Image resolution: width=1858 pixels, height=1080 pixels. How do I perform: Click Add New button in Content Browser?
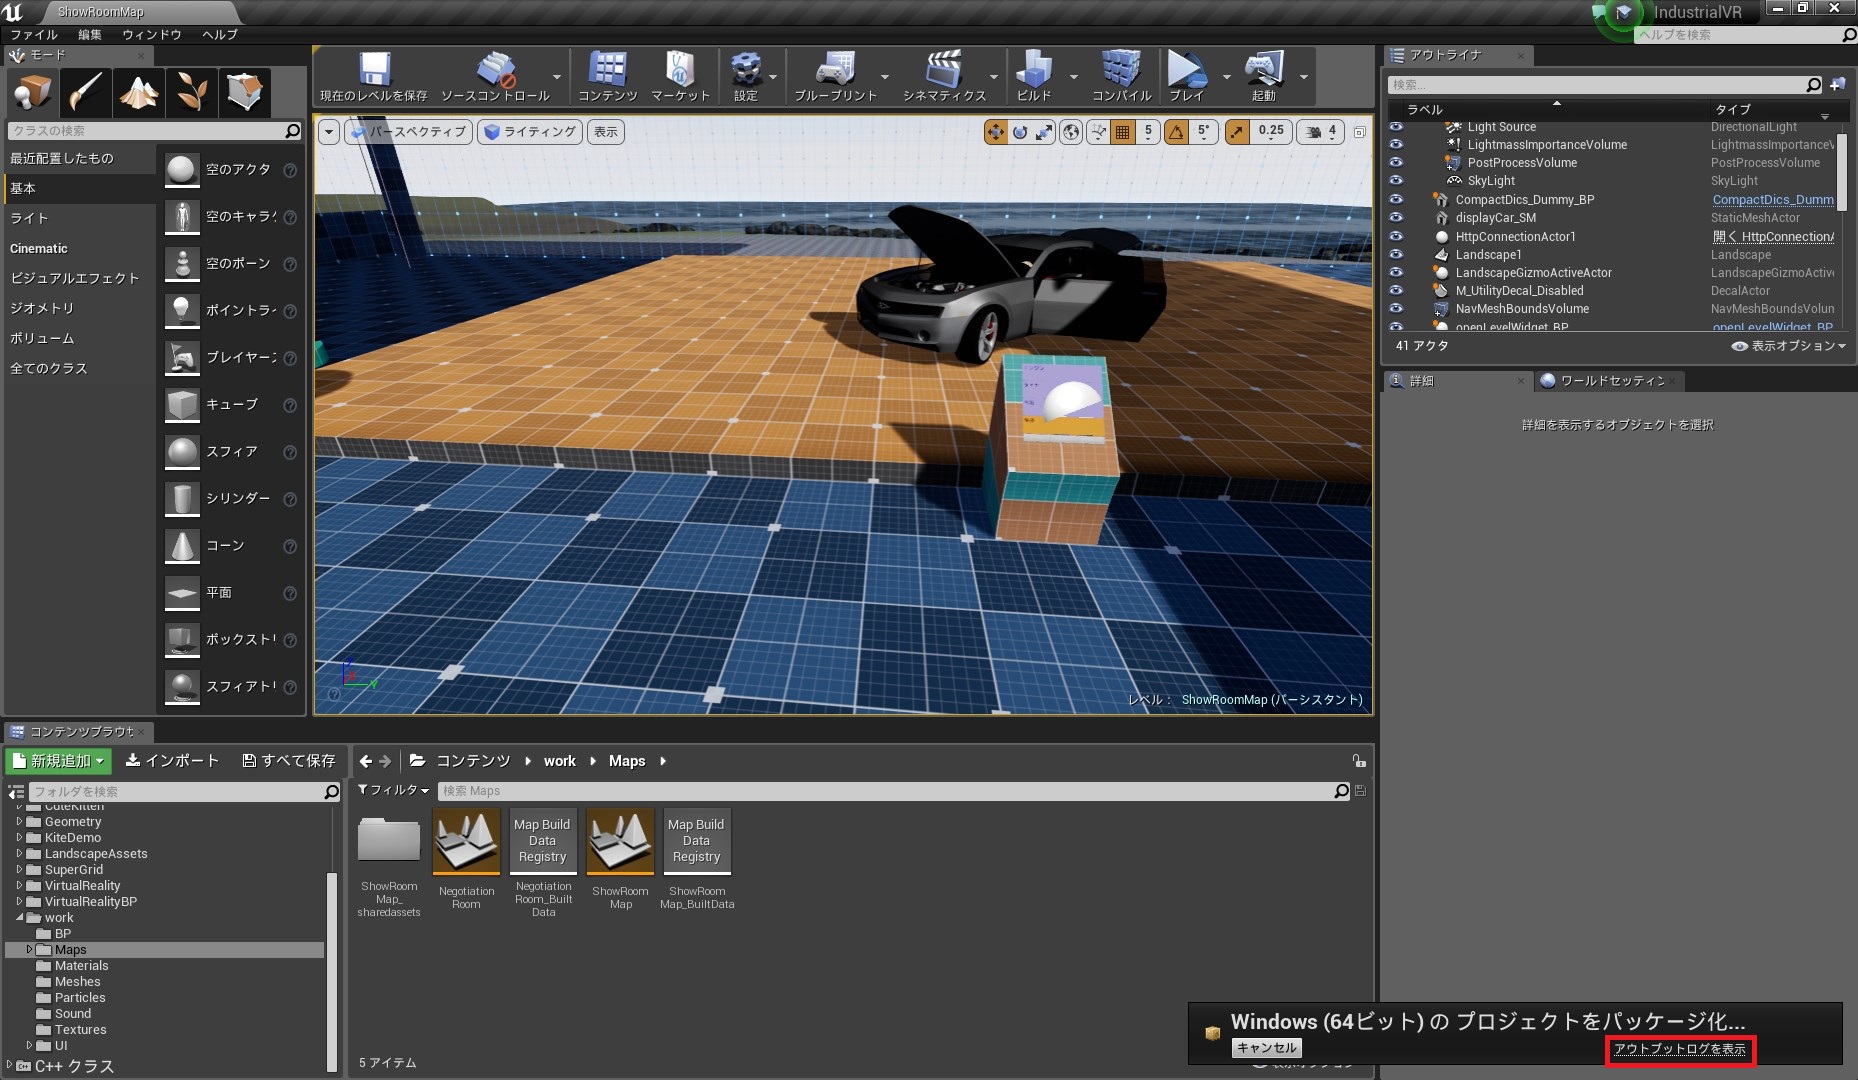point(58,761)
